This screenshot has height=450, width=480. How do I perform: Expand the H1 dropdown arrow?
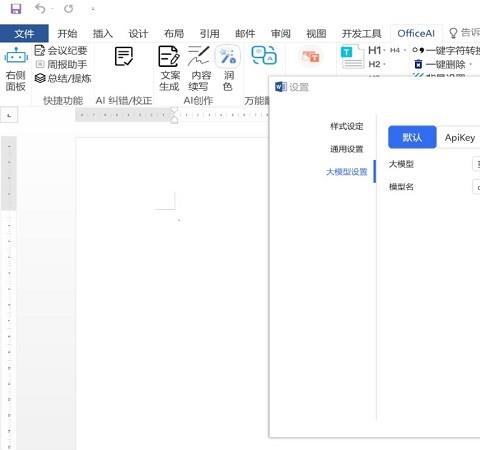tap(384, 51)
